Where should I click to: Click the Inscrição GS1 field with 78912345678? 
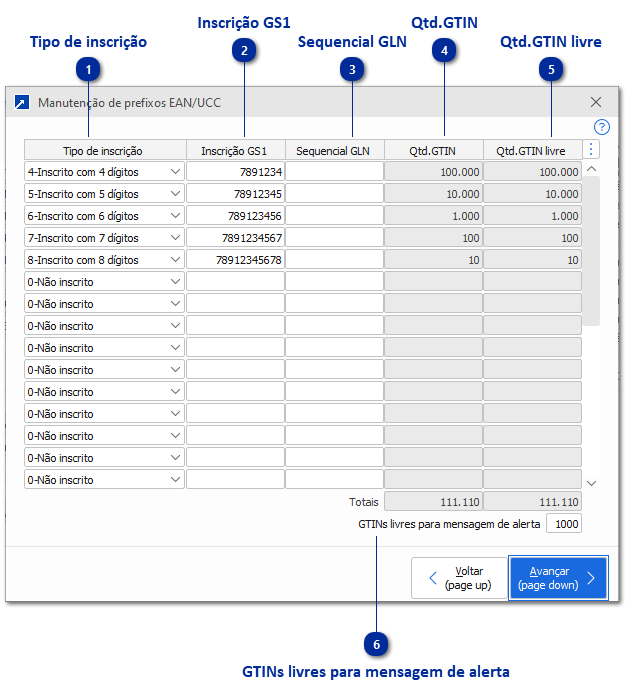pyautogui.click(x=235, y=260)
